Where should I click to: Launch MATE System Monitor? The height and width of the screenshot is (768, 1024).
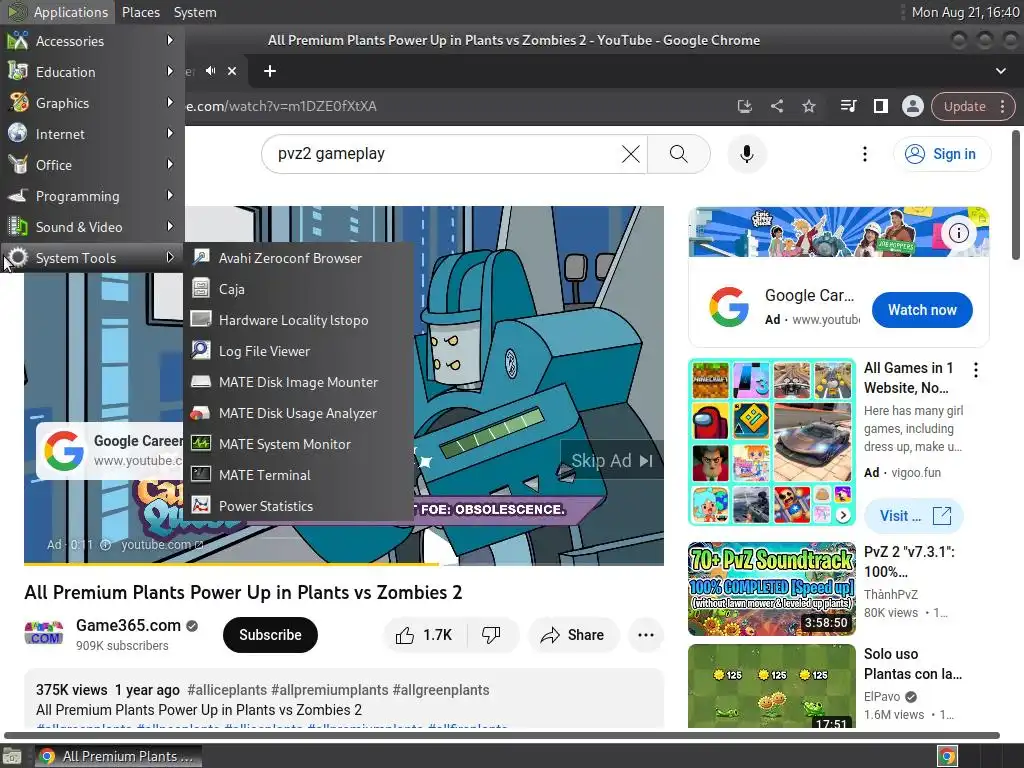(298, 444)
